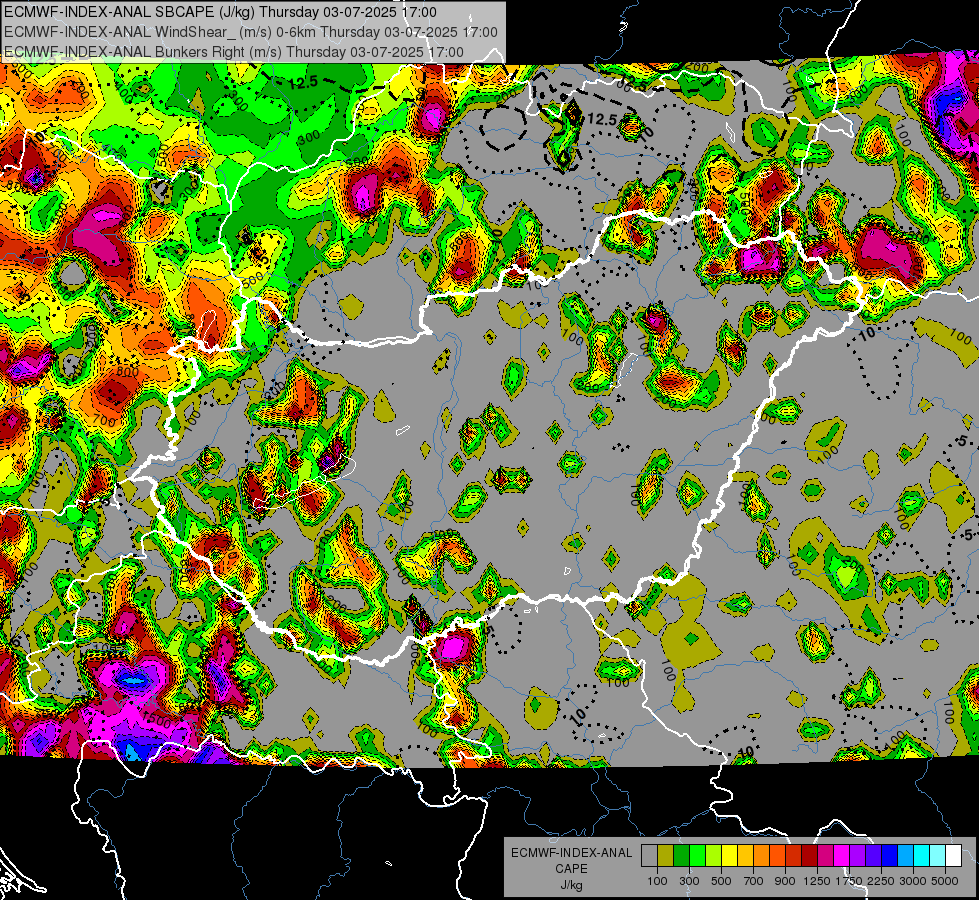Pick the pink-magenta swatch right of 1250

[825, 855]
